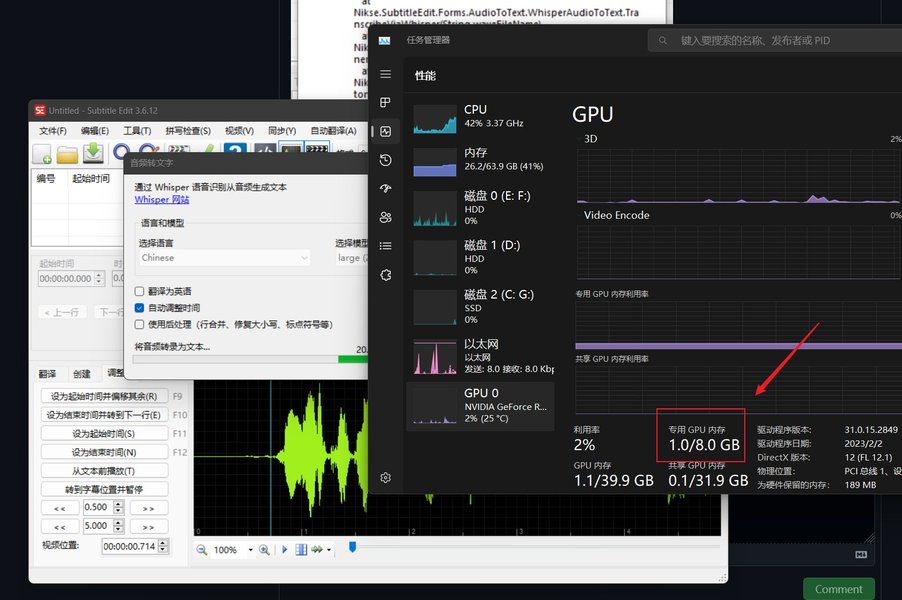Click the Subtitle Edit SE logo icon
Image resolution: width=902 pixels, height=600 pixels.
[x=40, y=110]
